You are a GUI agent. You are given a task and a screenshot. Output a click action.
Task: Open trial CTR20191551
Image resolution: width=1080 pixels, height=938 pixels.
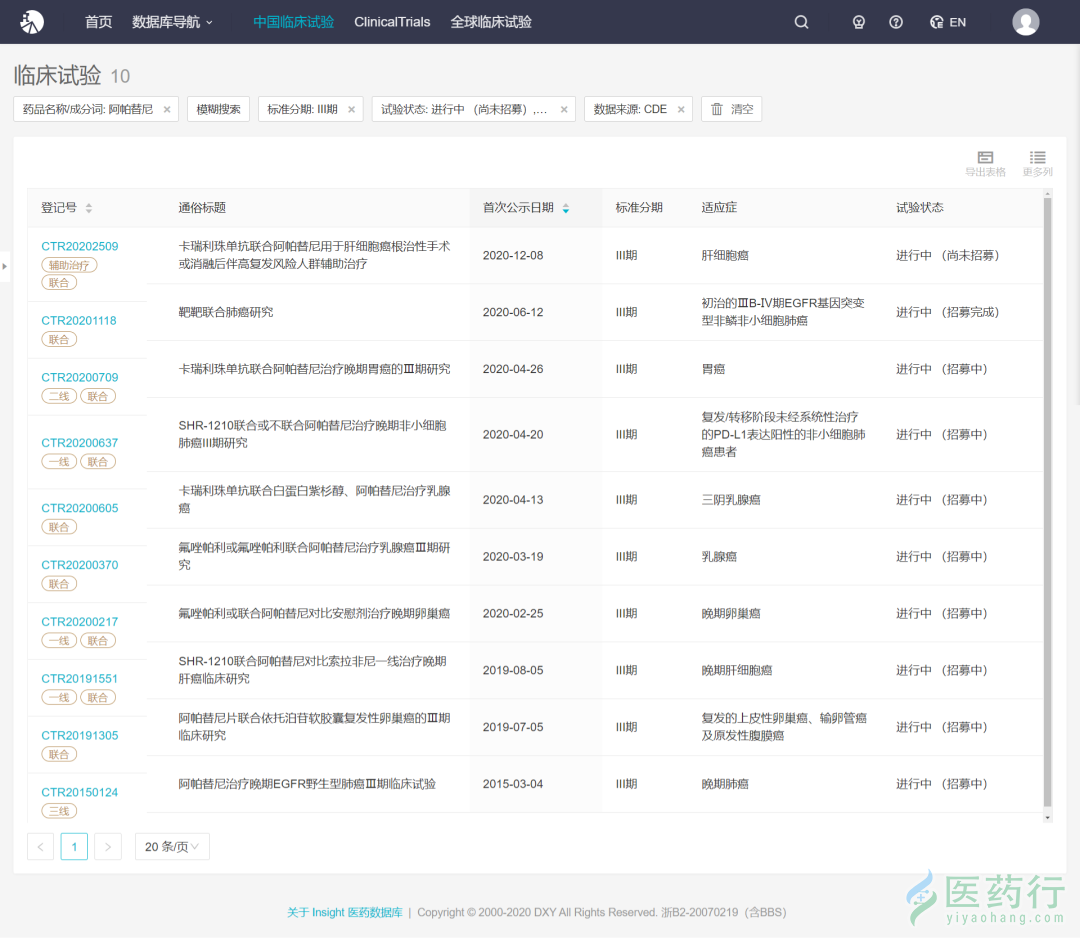tap(80, 678)
